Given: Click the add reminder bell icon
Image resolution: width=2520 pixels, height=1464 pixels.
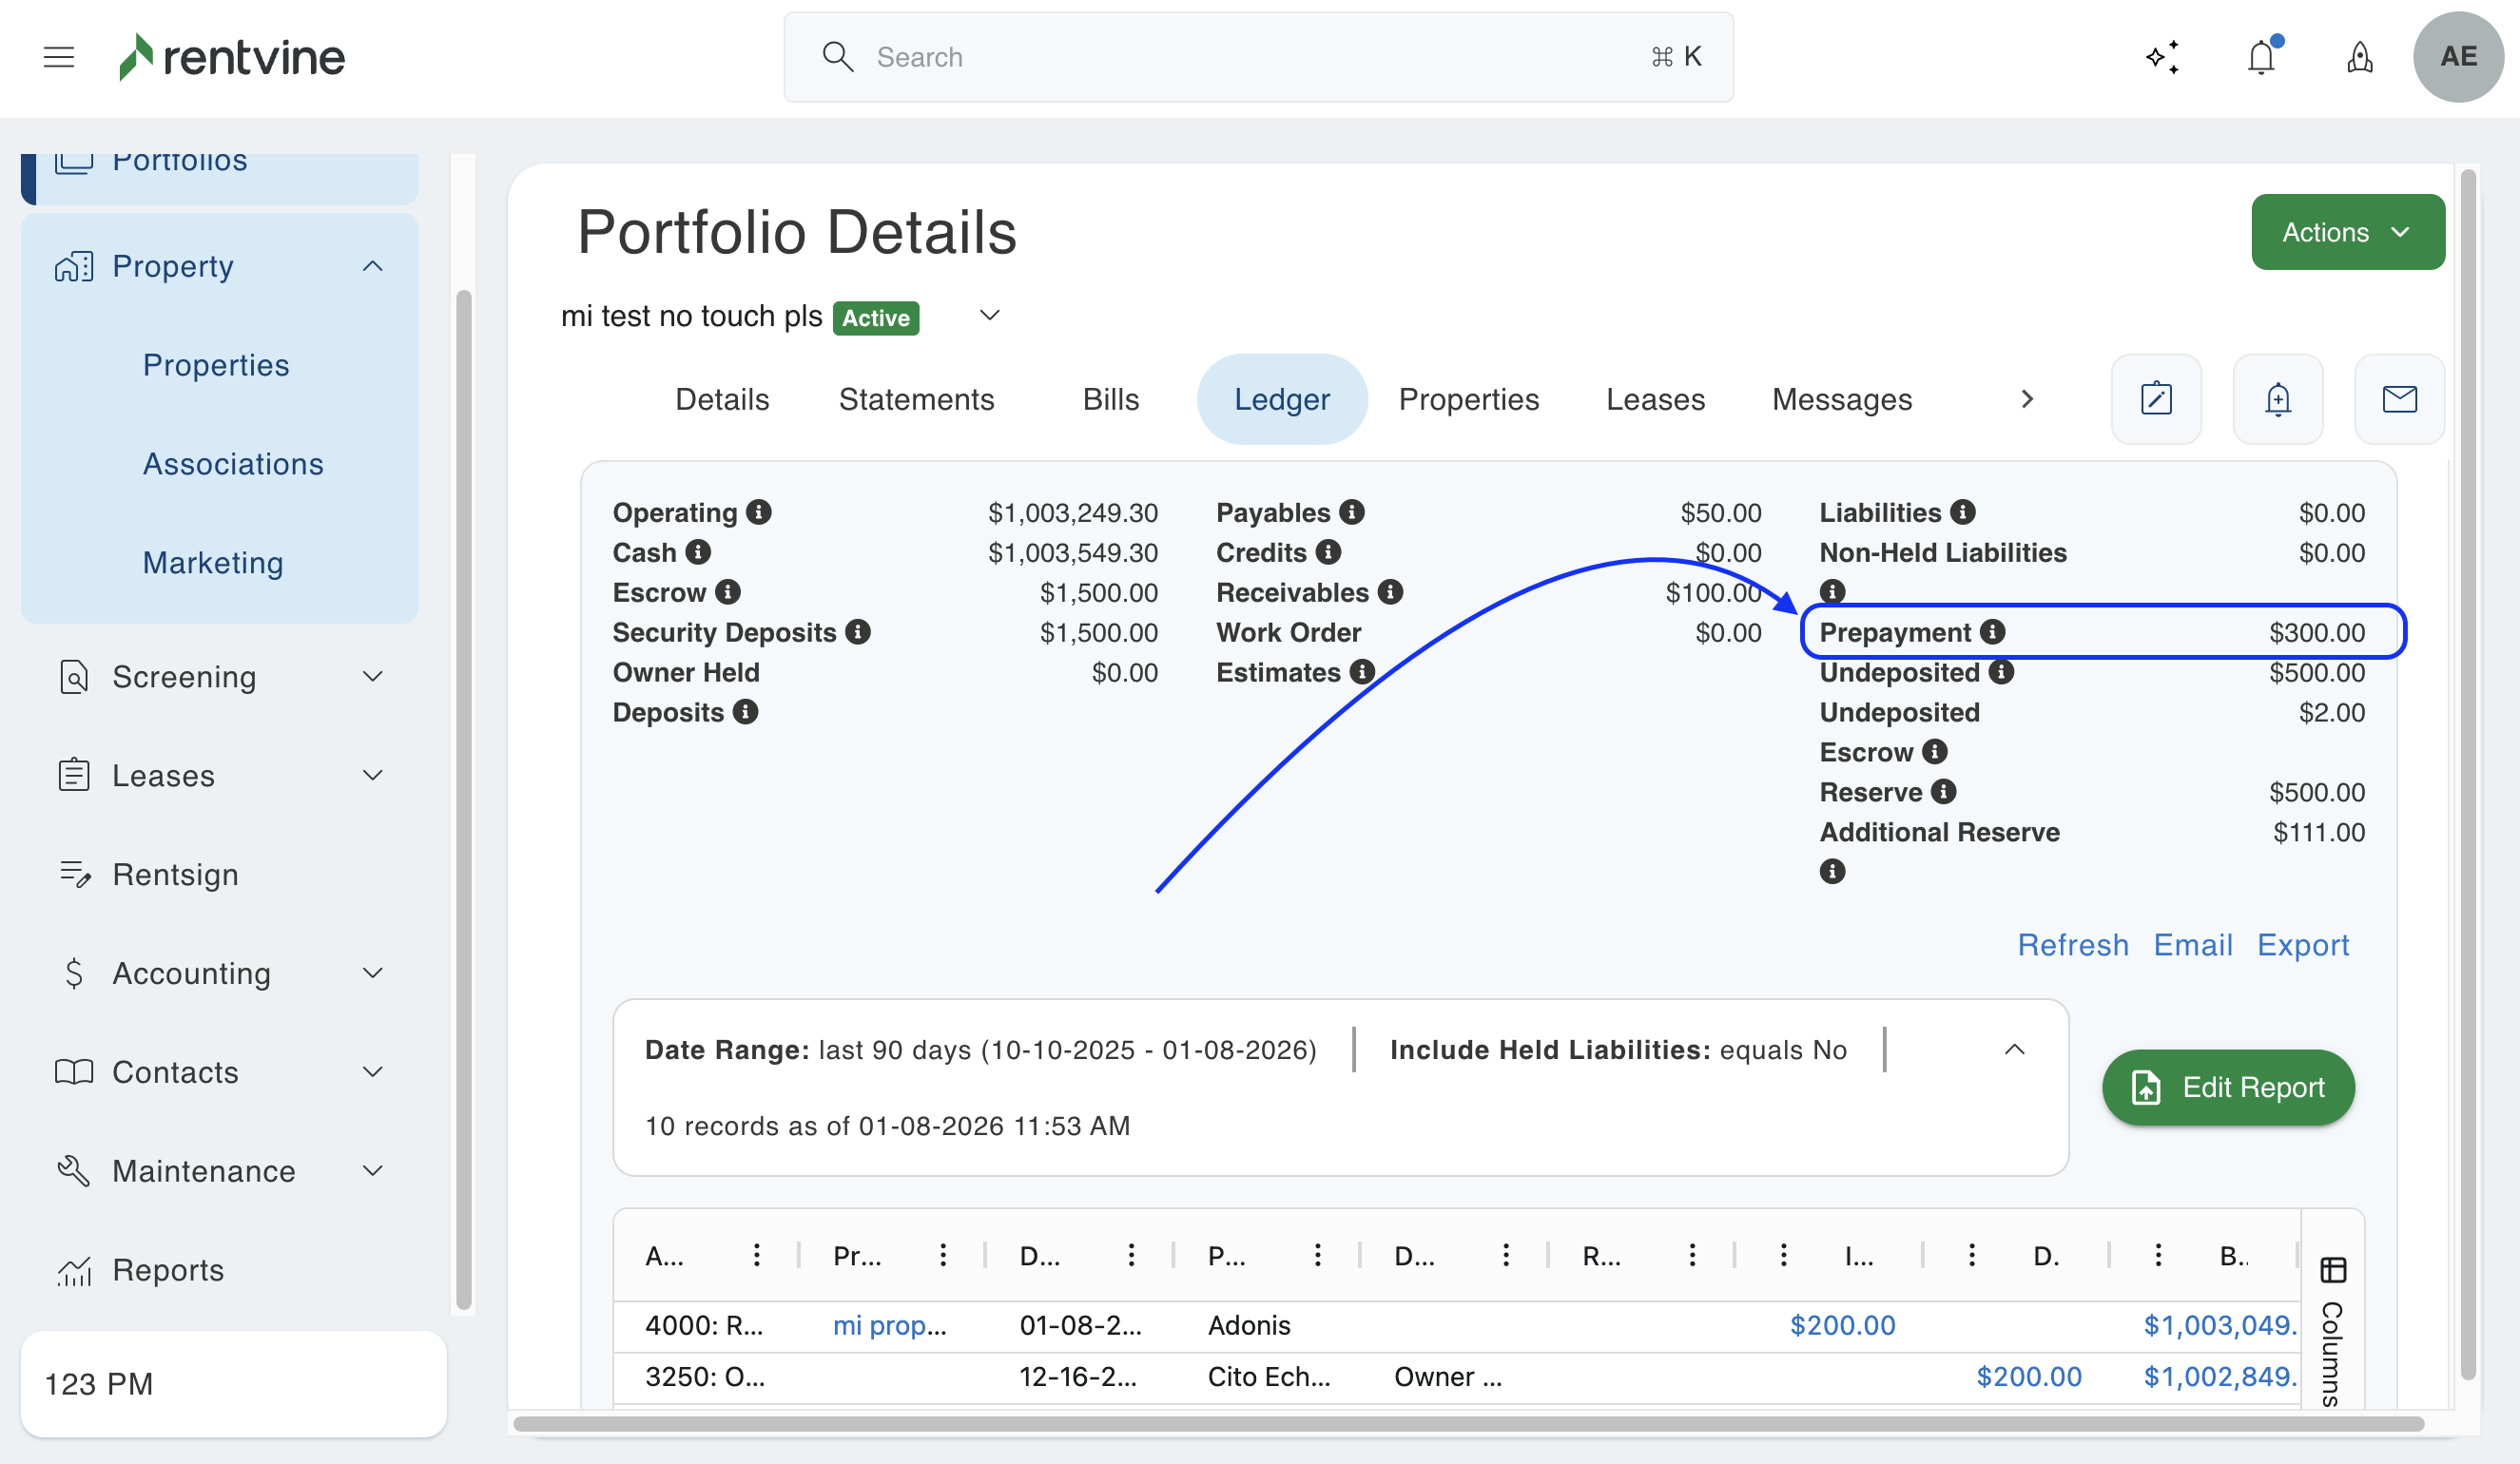Looking at the screenshot, I should tap(2277, 399).
